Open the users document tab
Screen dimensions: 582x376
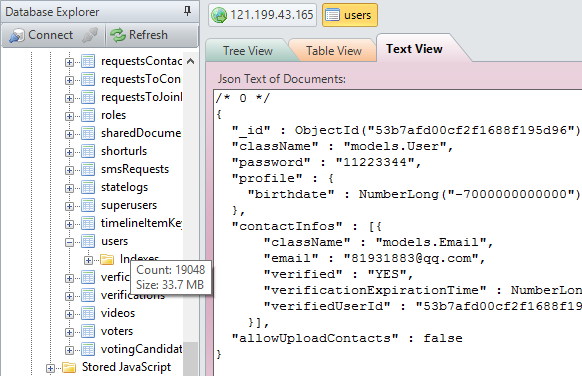coord(350,15)
